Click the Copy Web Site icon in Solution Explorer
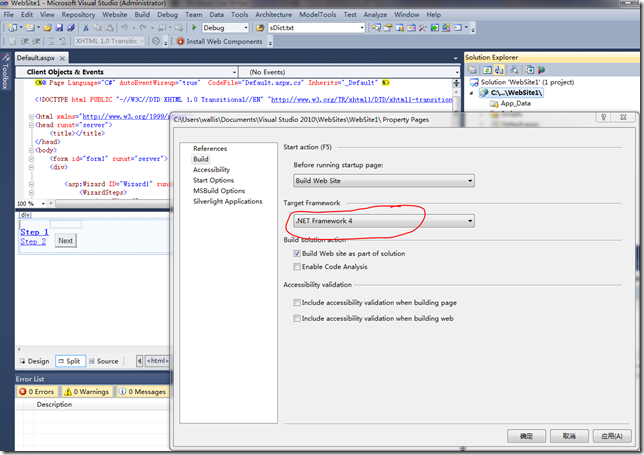 [530, 70]
